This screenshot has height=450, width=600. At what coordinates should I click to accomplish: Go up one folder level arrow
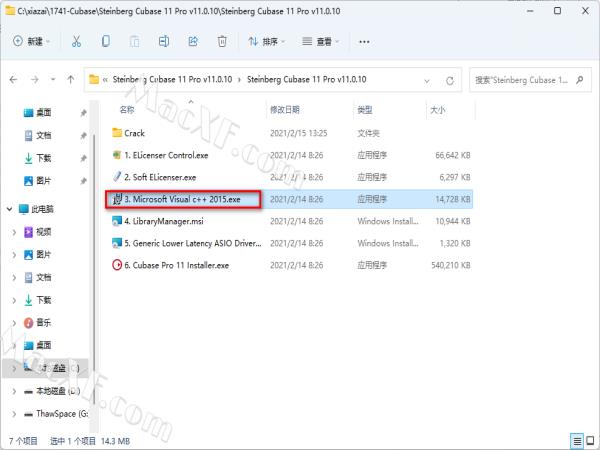[x=70, y=80]
